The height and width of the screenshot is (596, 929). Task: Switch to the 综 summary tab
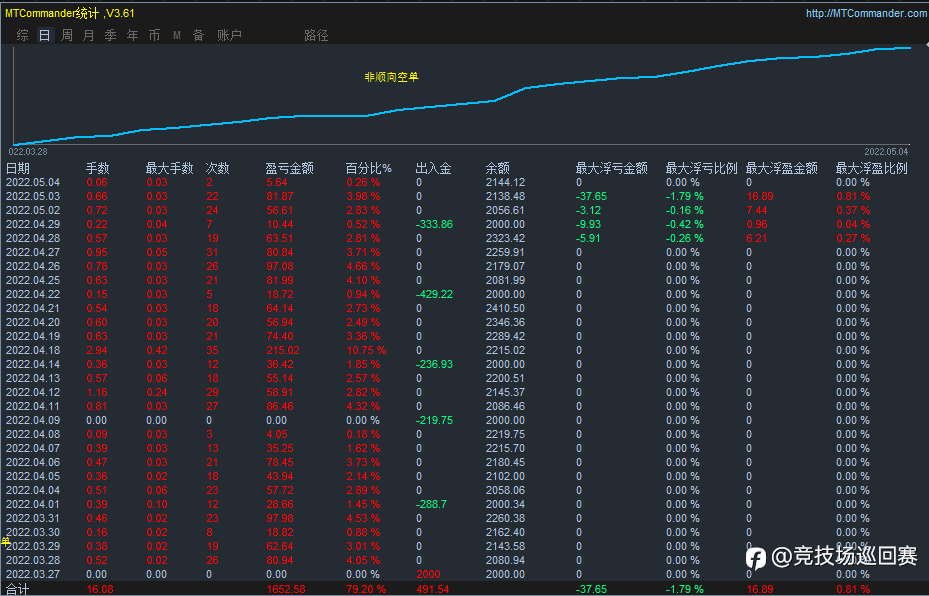(x=23, y=36)
